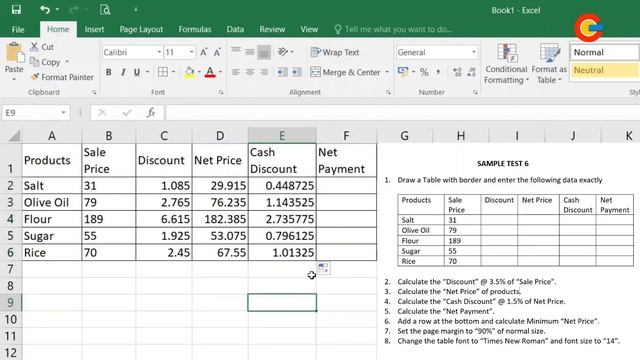Screen dimensions: 640x360
Task: Open the Review tab
Action: pos(272,29)
